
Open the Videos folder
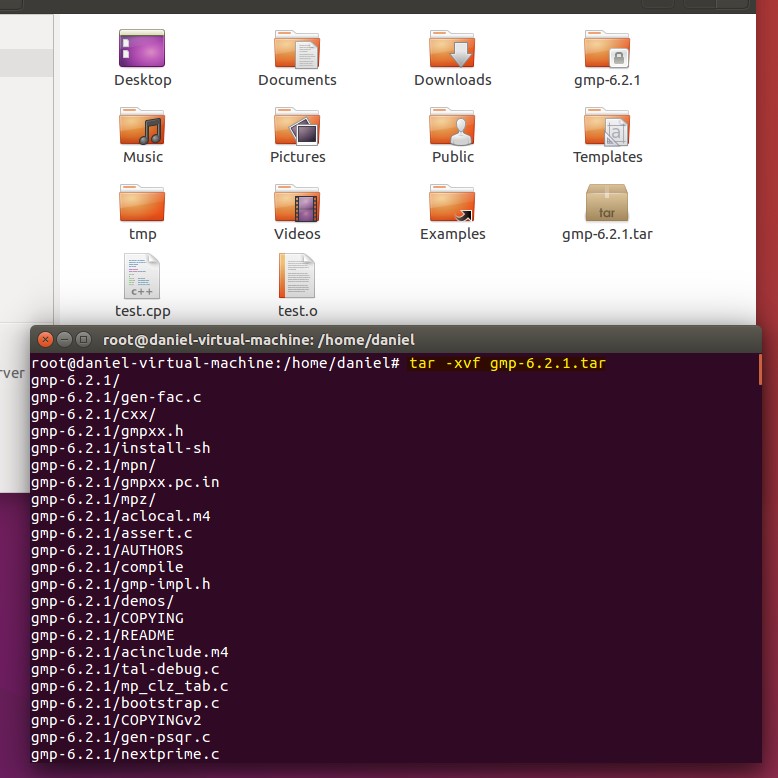(297, 204)
